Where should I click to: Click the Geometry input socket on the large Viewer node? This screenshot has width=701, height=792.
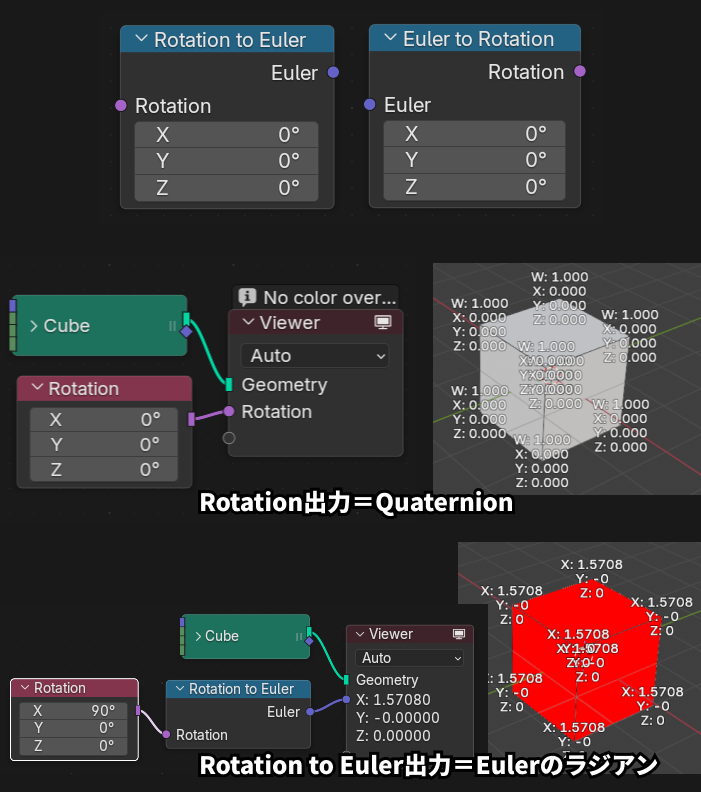tap(229, 385)
